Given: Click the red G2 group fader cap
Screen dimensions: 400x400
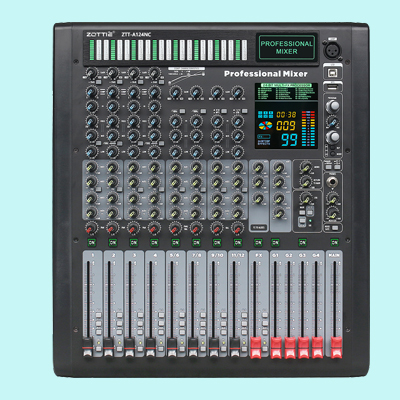Looking at the screenshot, I should (x=290, y=347).
